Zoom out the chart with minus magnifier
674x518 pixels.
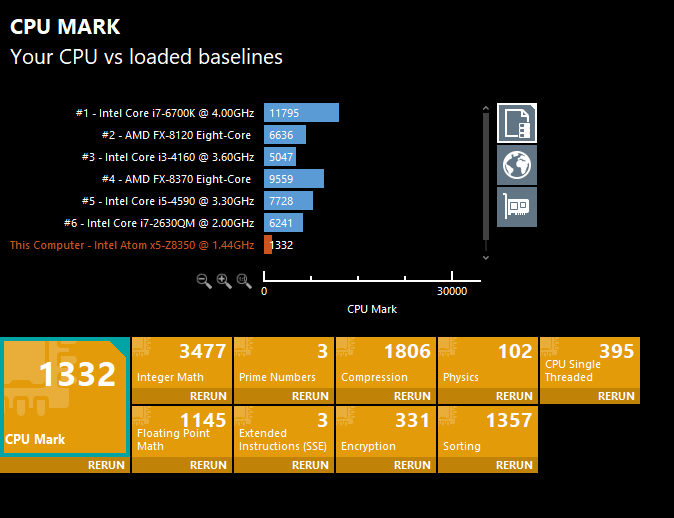coord(204,281)
